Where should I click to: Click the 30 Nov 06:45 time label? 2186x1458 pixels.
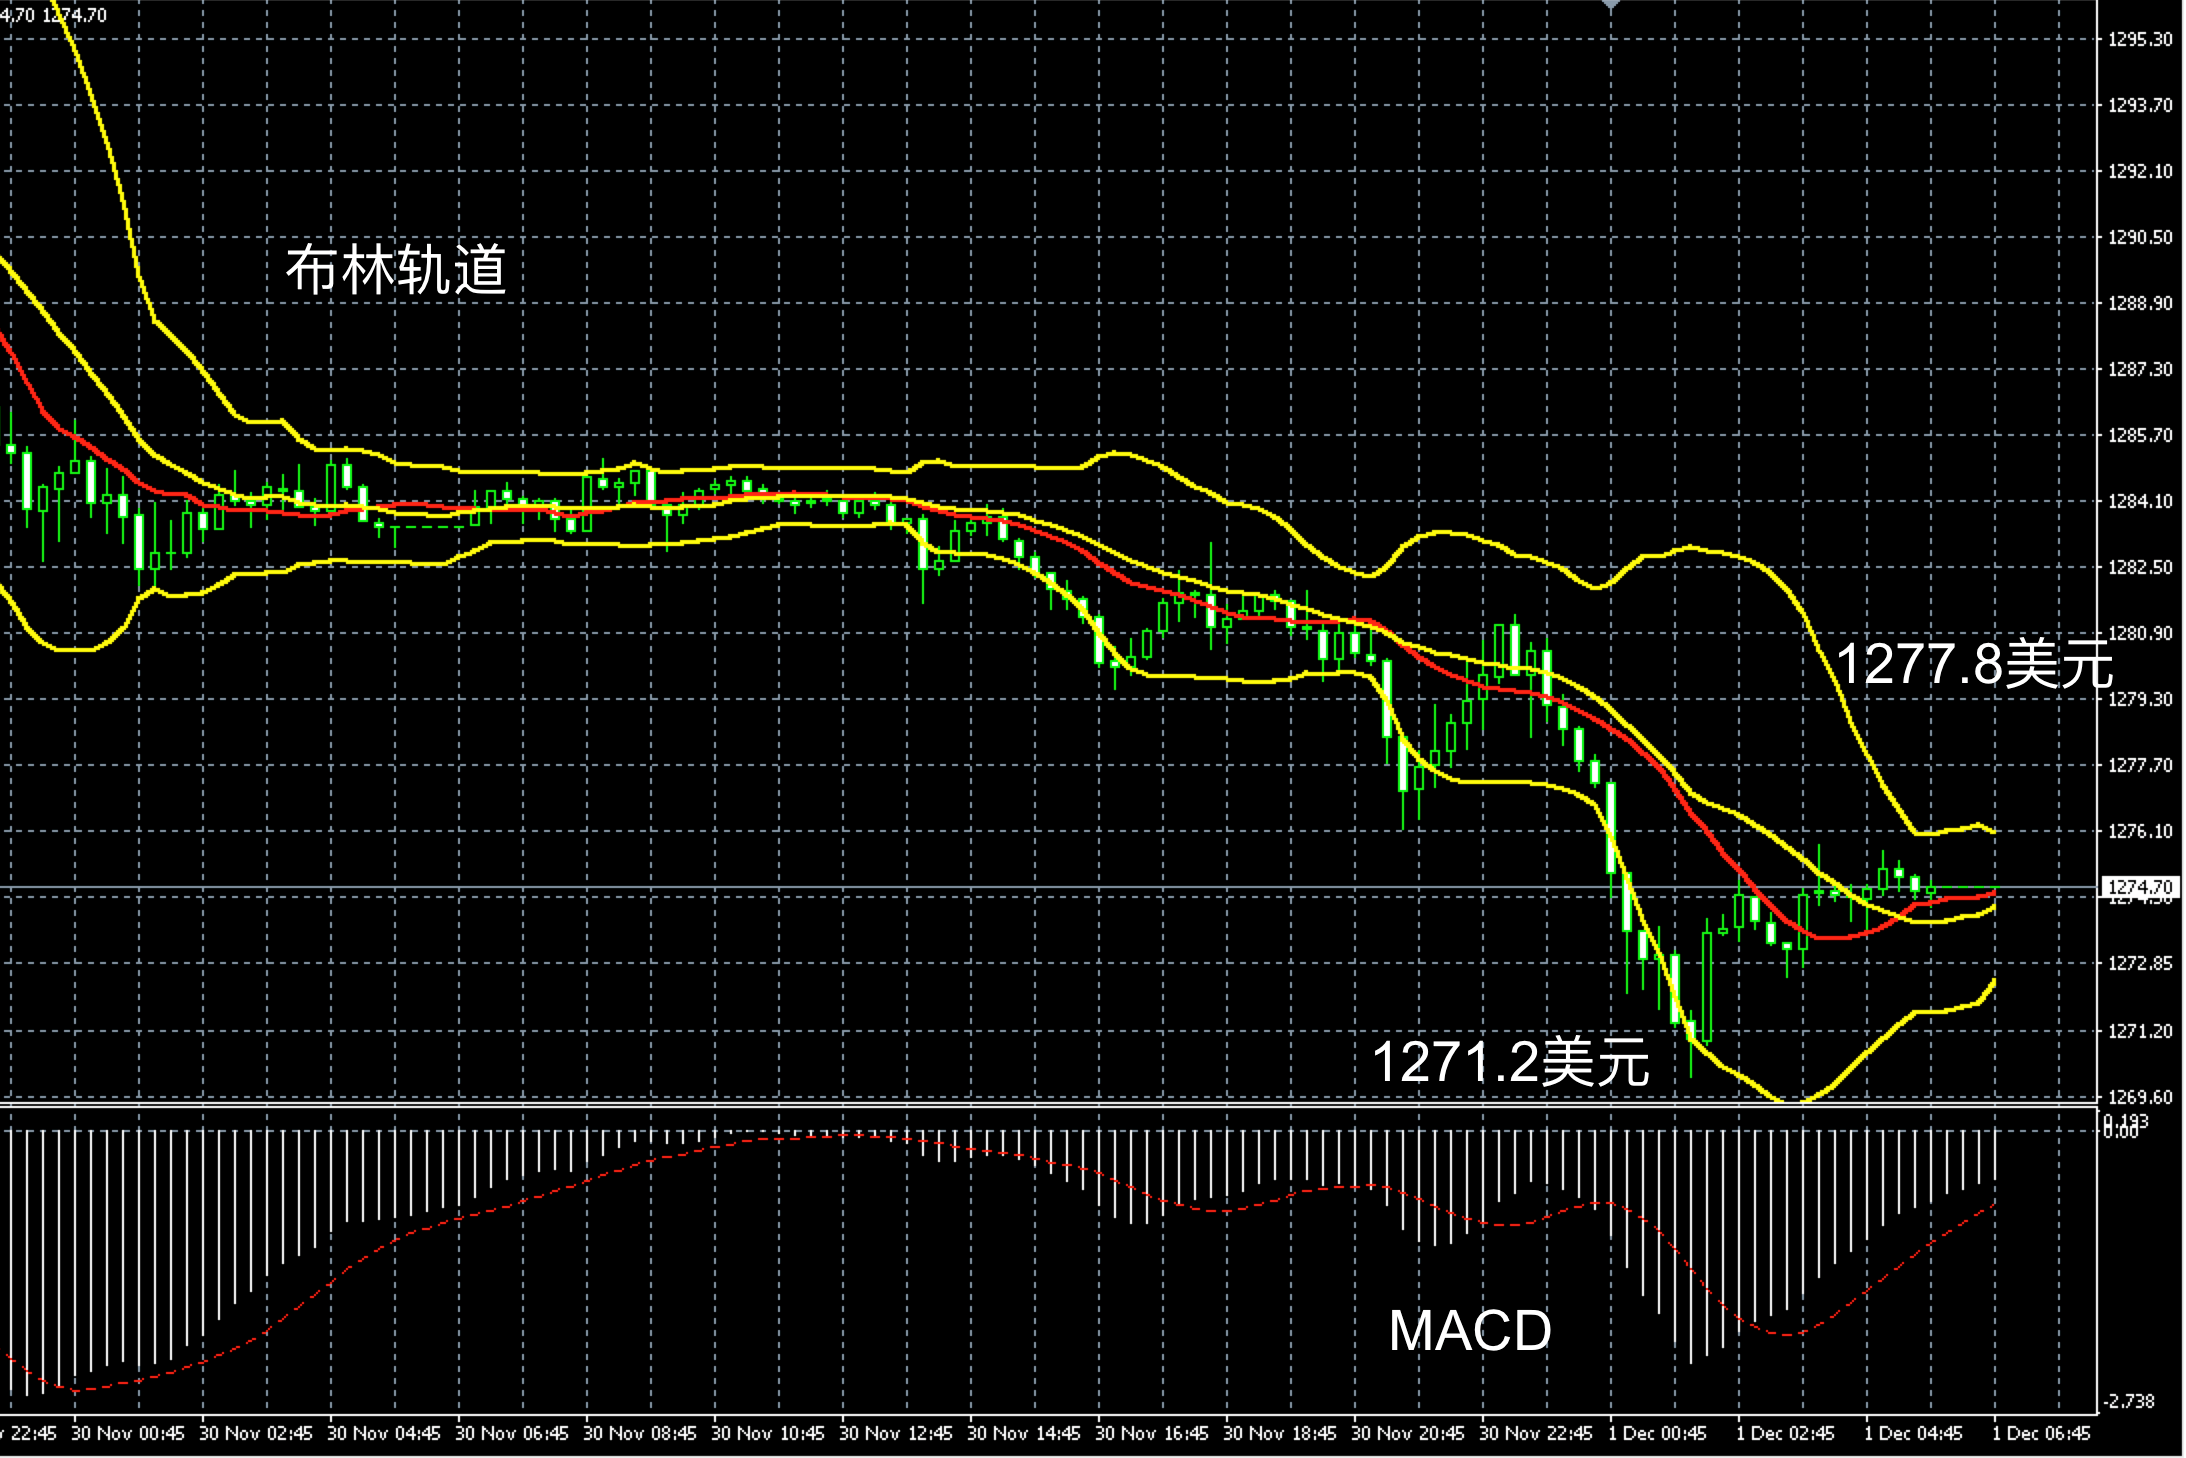click(512, 1433)
